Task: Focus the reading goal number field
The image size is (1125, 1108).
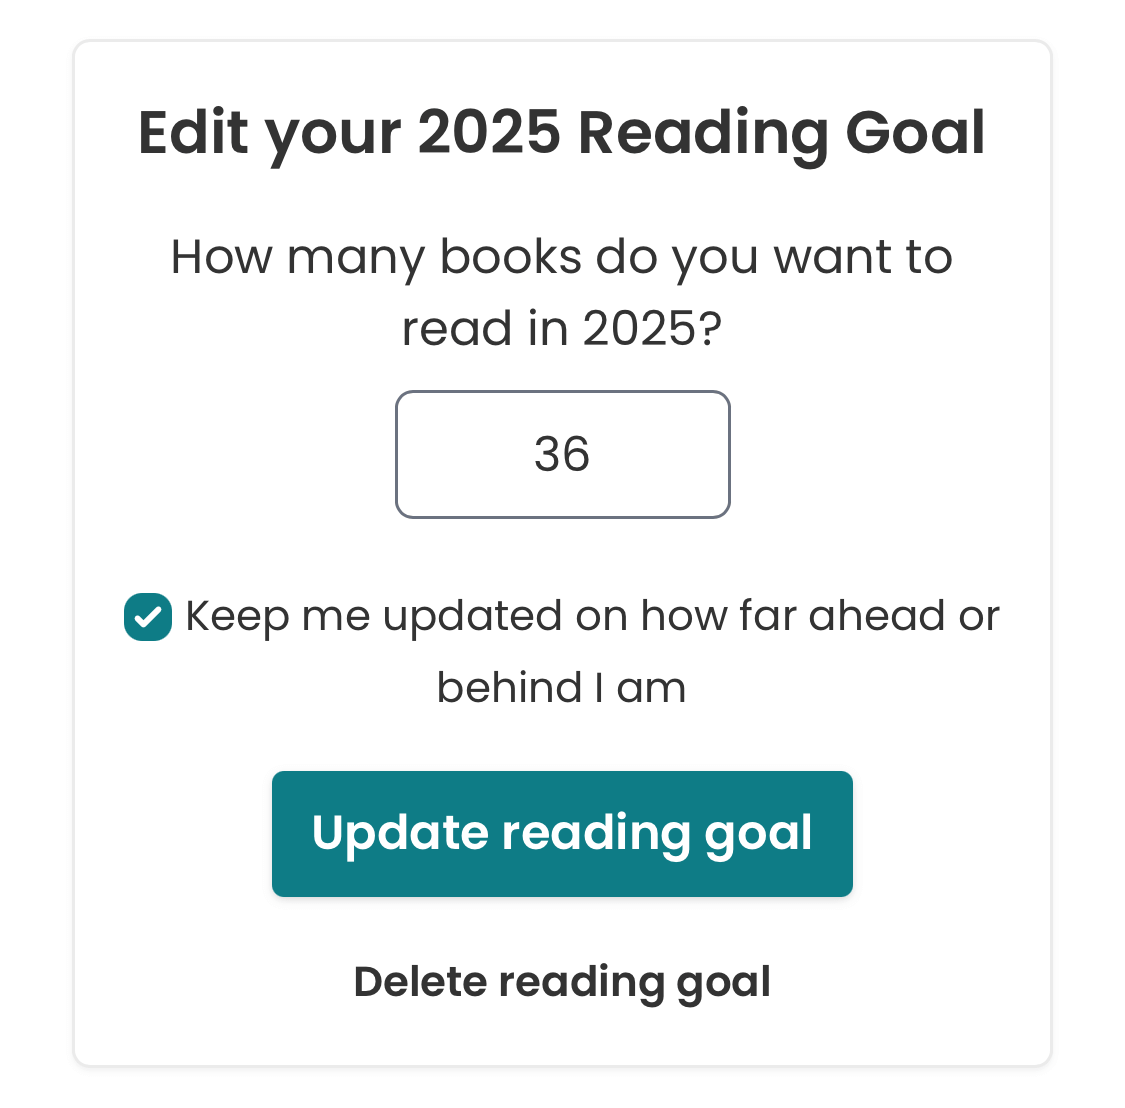Action: [562, 454]
